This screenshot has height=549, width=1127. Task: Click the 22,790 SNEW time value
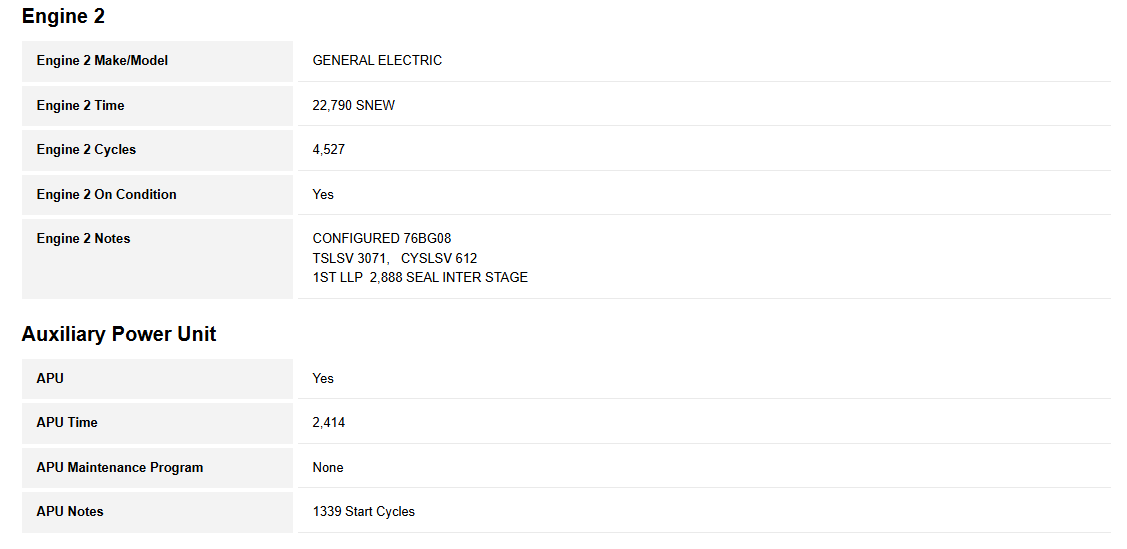(353, 105)
